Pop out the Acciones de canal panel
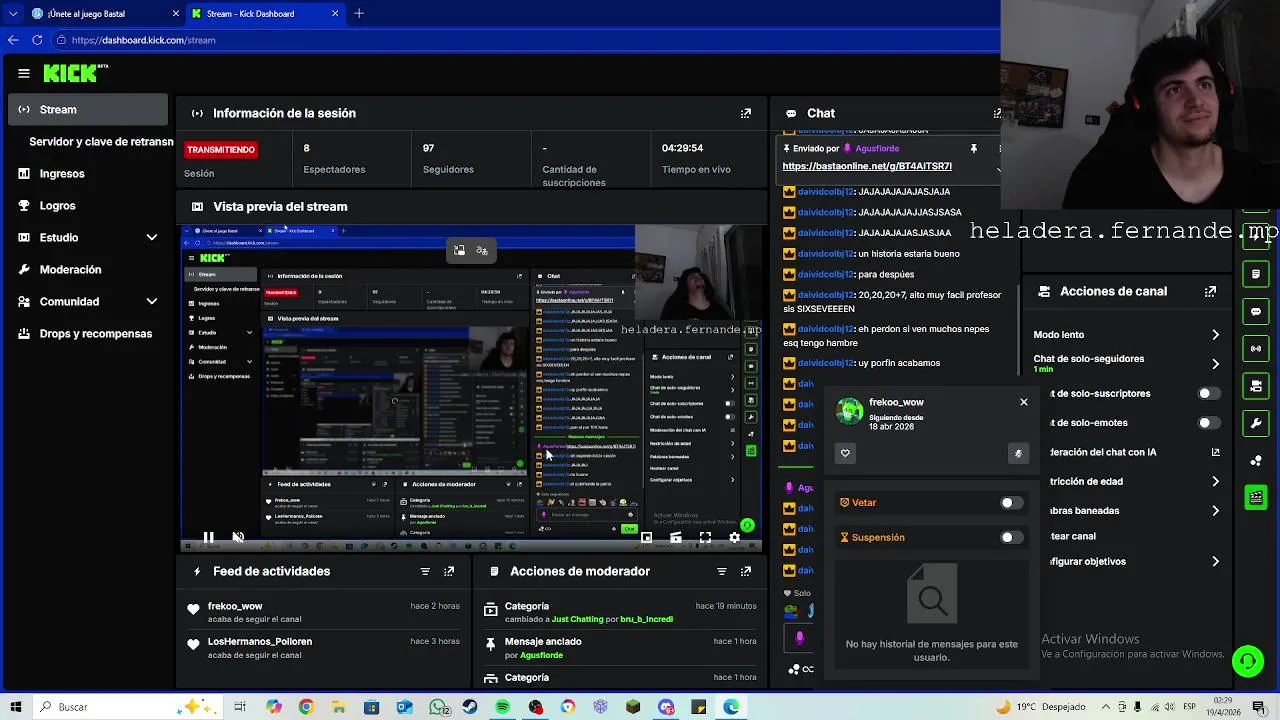1280x720 pixels. point(1210,291)
